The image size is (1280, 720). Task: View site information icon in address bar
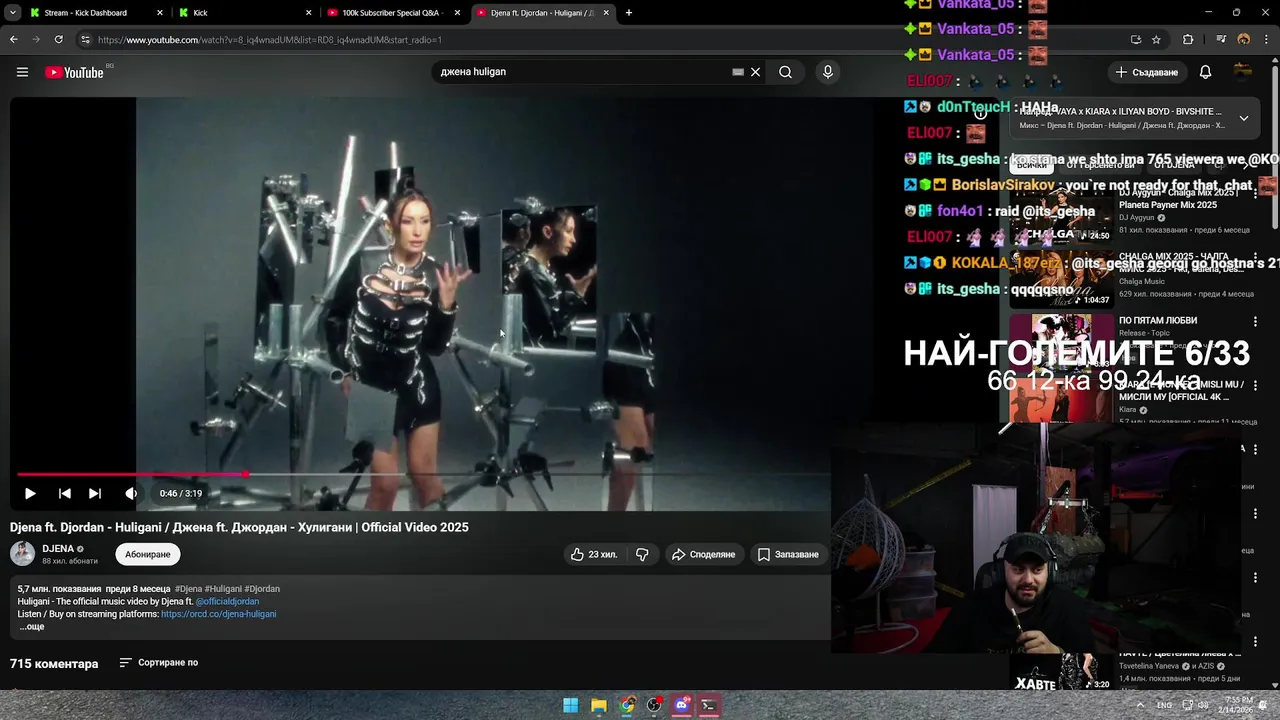click(x=86, y=40)
